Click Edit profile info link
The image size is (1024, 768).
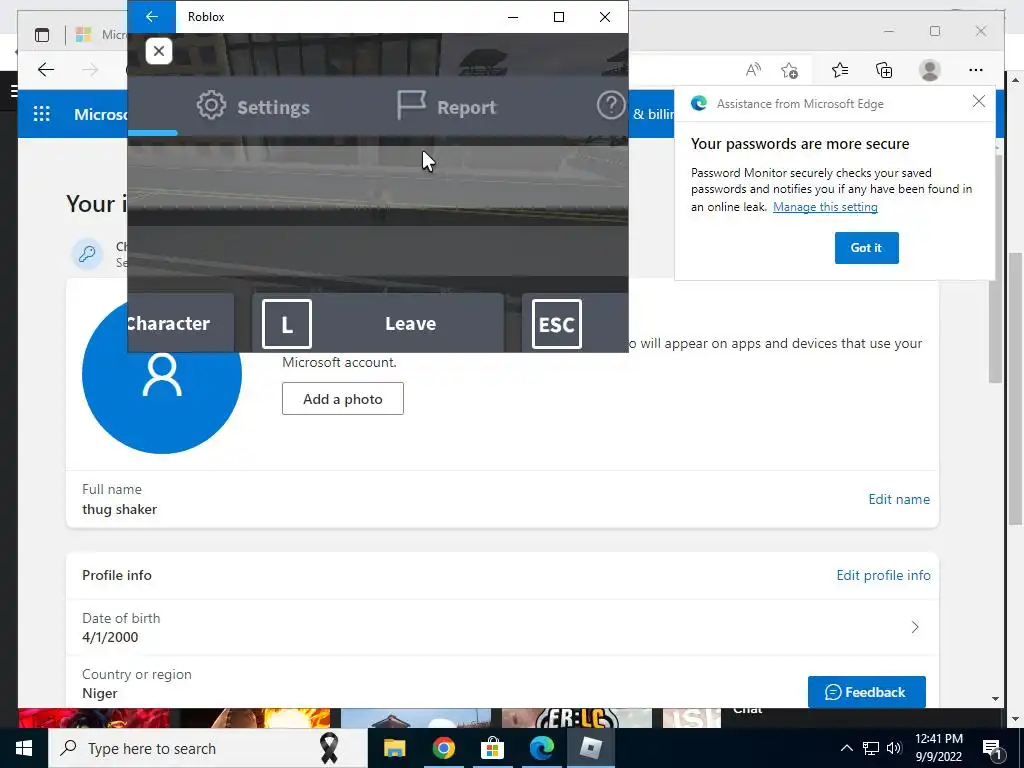pos(883,575)
